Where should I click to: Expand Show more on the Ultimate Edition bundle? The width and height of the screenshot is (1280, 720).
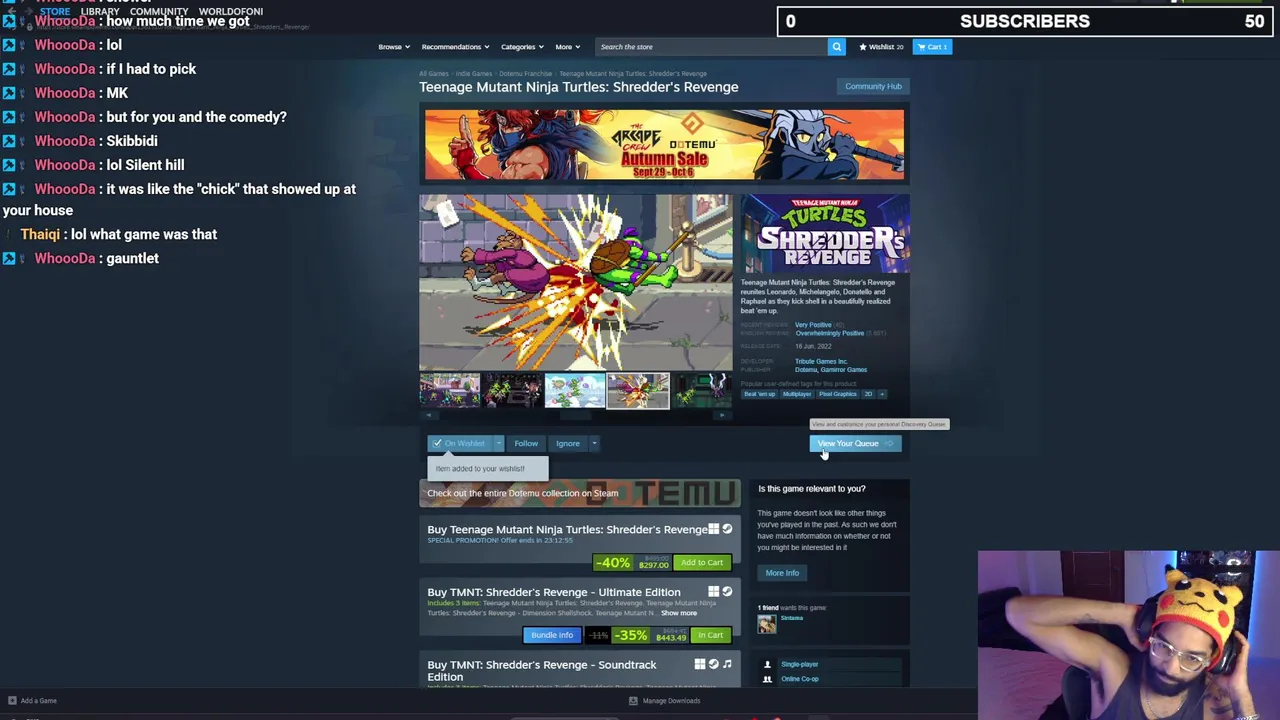pos(678,613)
